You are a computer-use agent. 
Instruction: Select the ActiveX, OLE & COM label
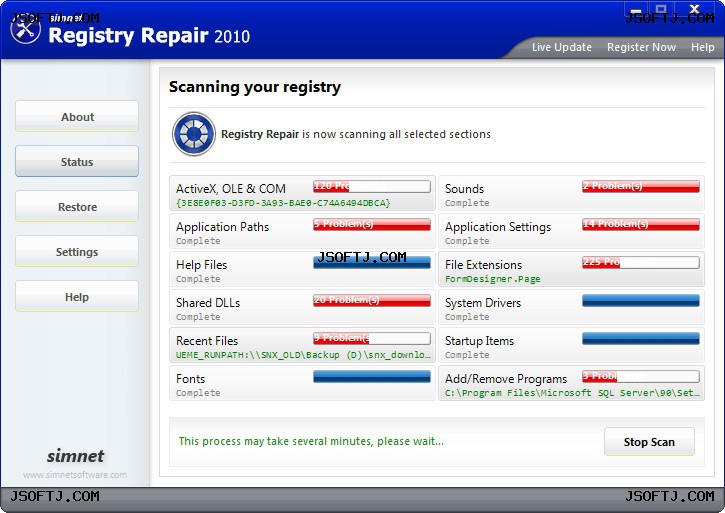tap(231, 189)
